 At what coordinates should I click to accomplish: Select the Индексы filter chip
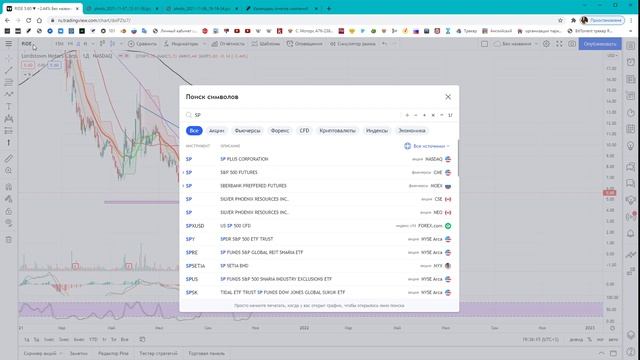(376, 131)
